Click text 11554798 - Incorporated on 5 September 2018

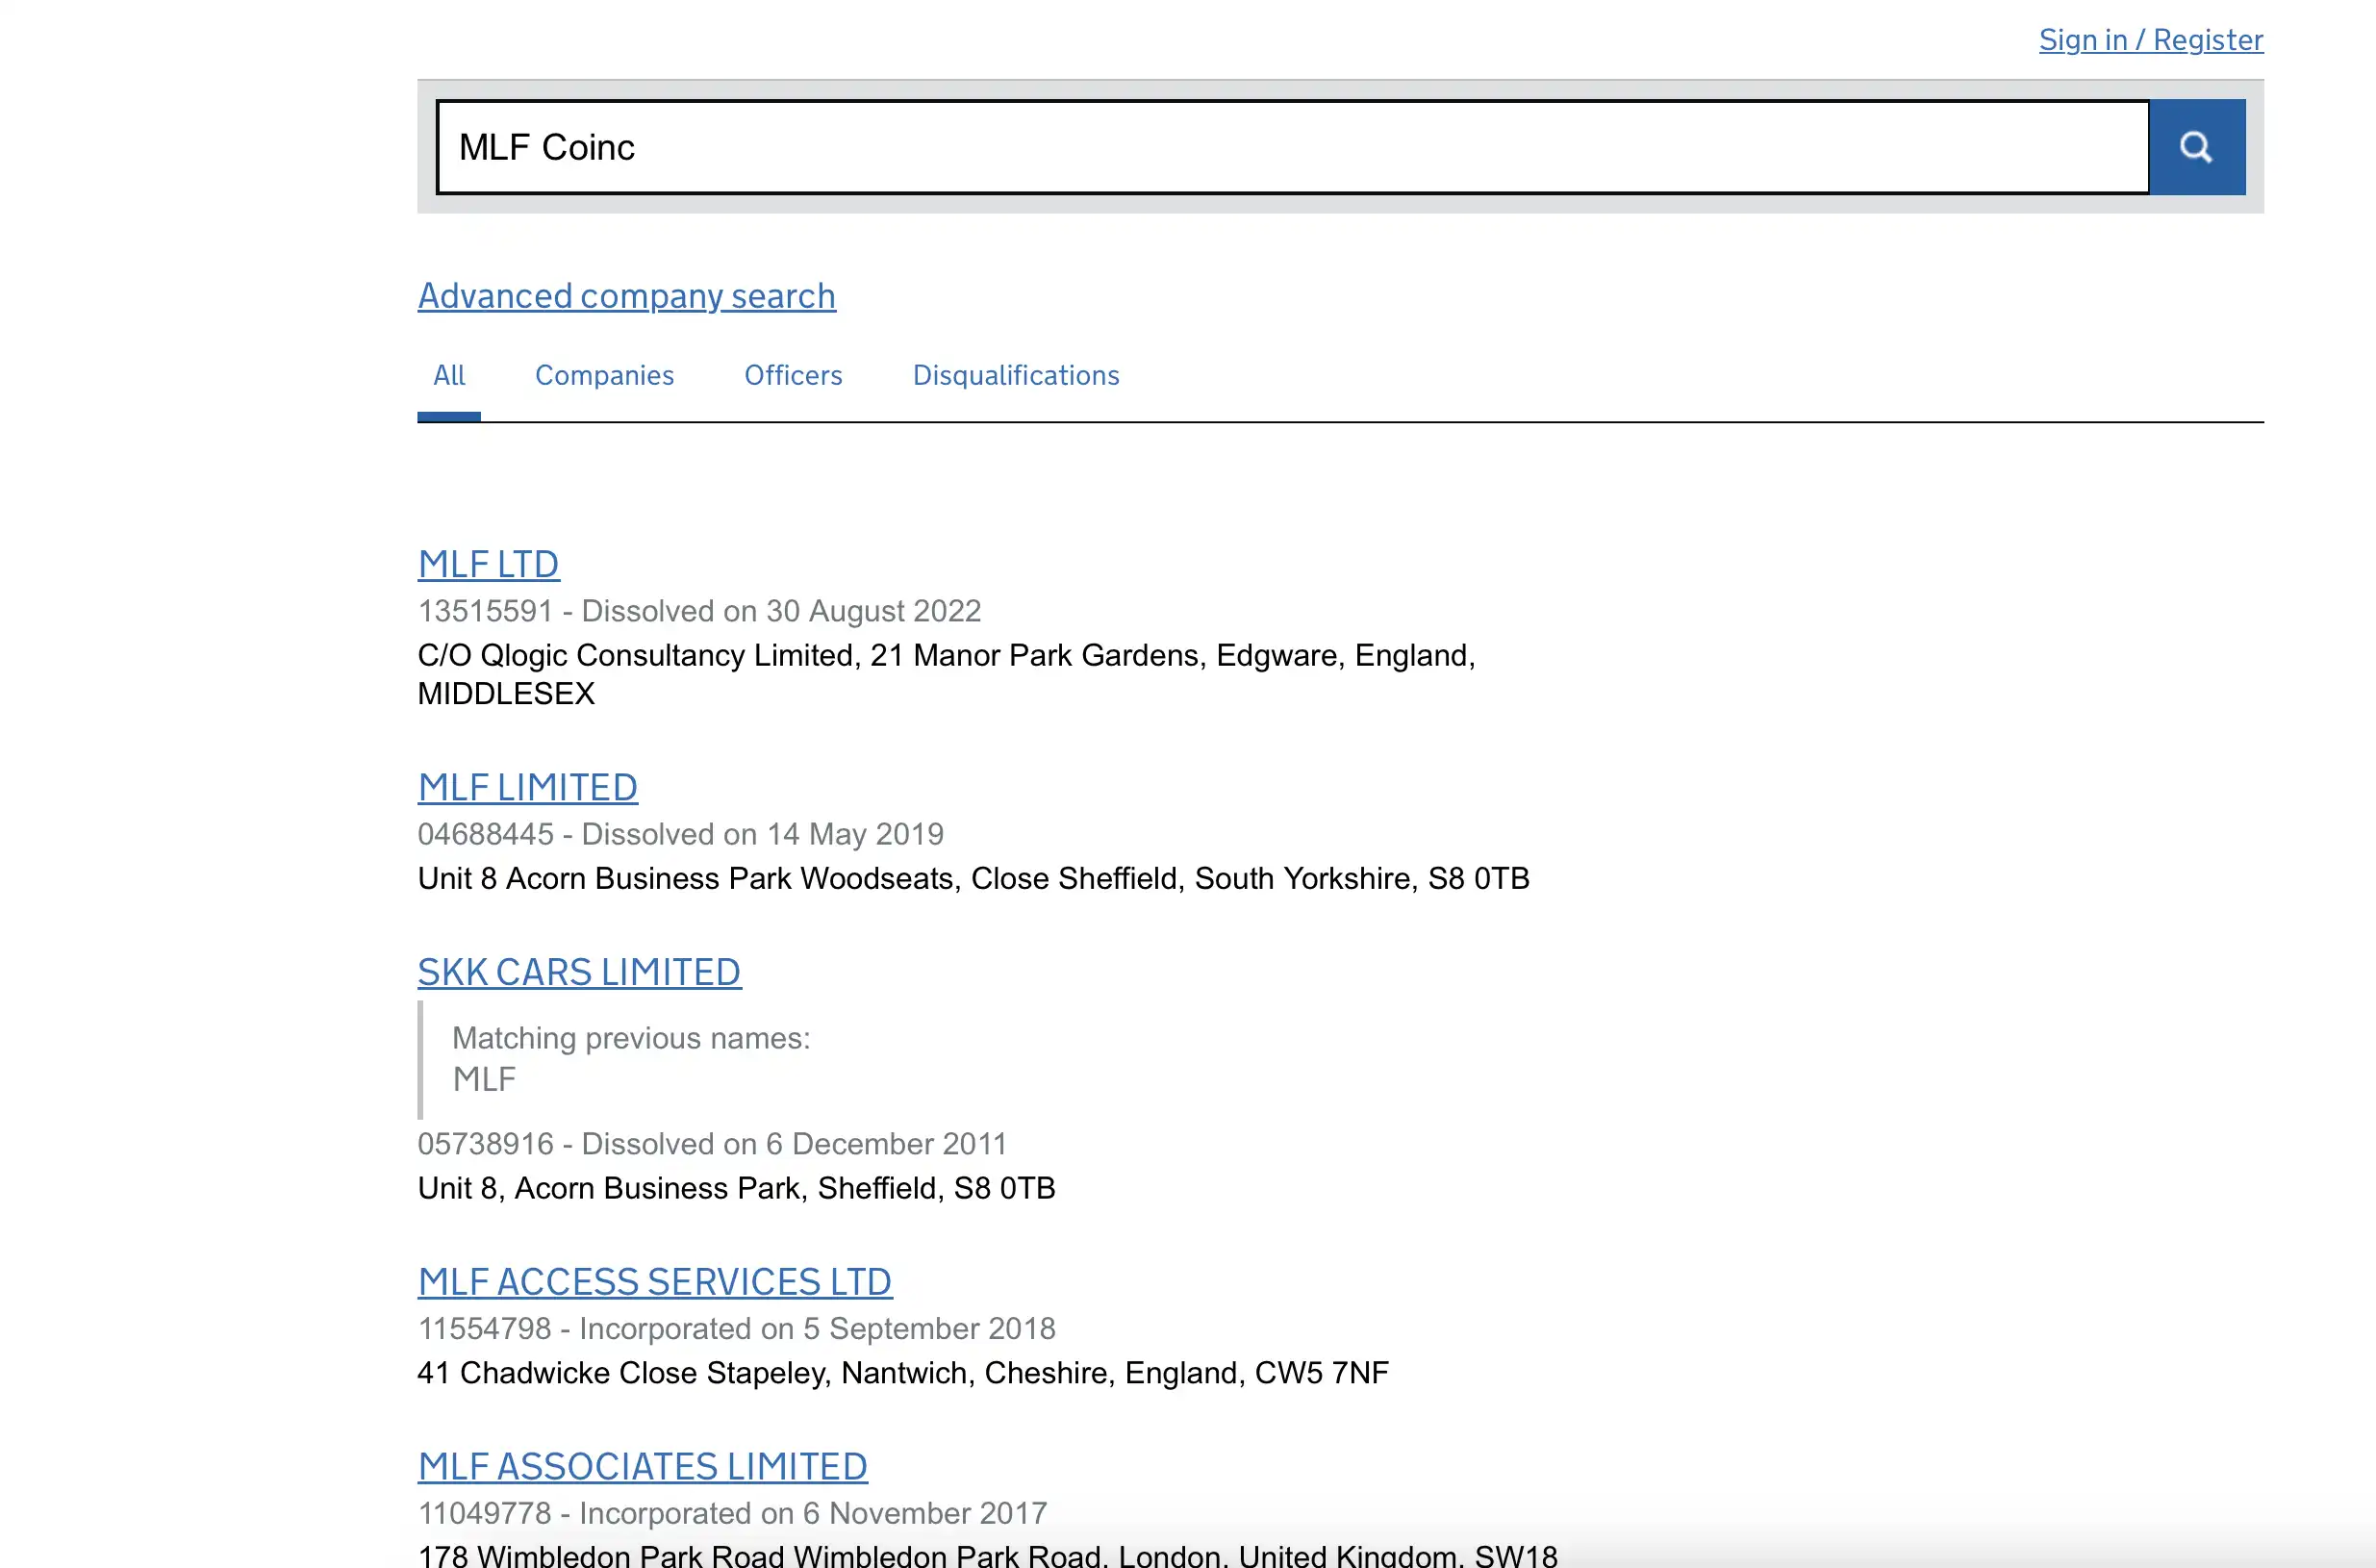[737, 1329]
